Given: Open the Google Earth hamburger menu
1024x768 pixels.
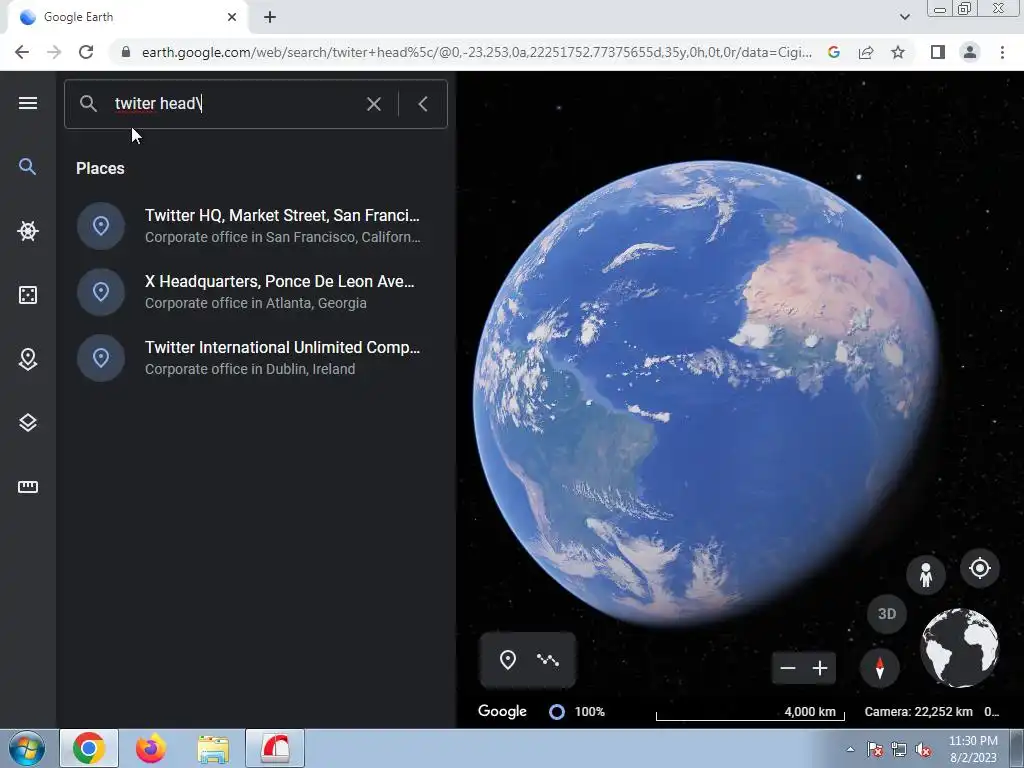Looking at the screenshot, I should 27,103.
